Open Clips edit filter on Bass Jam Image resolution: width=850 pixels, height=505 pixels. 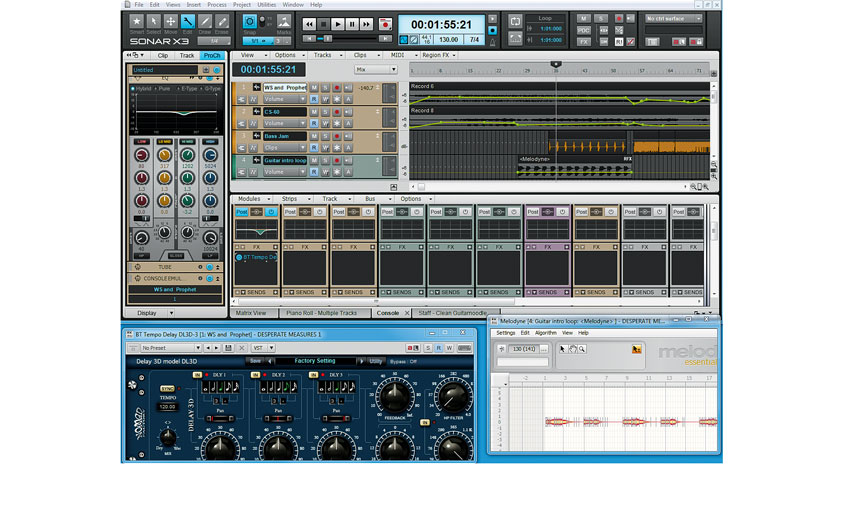tap(285, 148)
